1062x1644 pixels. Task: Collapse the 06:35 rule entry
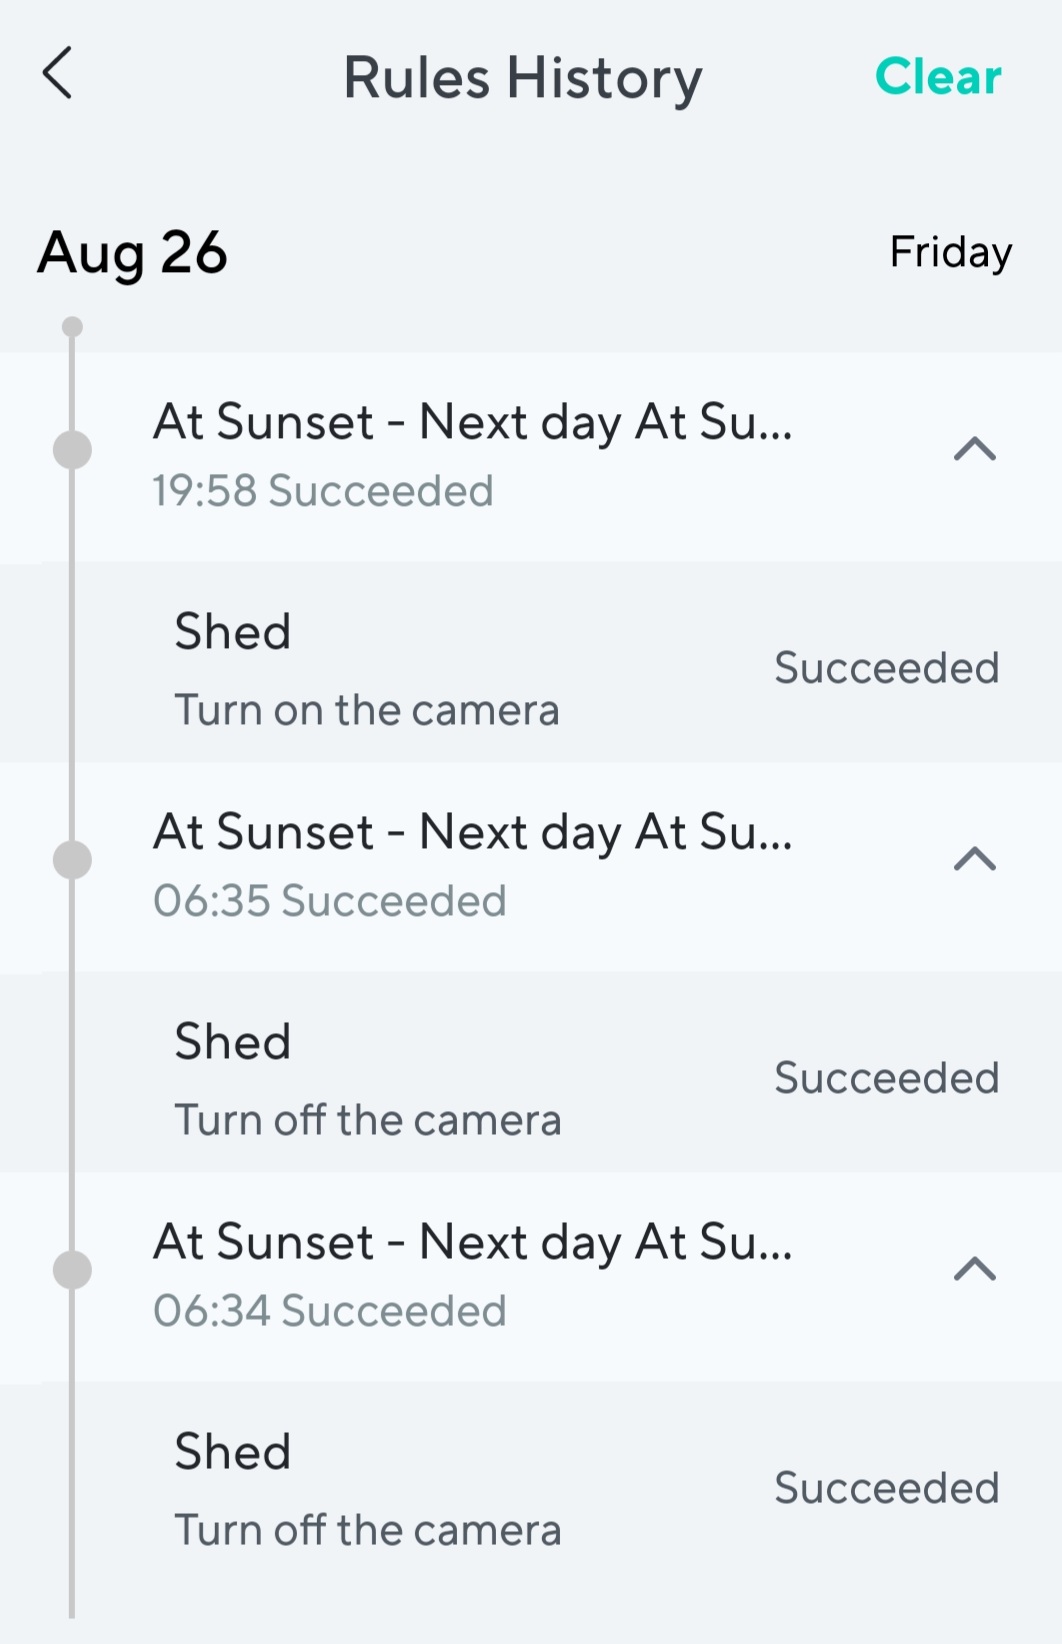click(975, 859)
